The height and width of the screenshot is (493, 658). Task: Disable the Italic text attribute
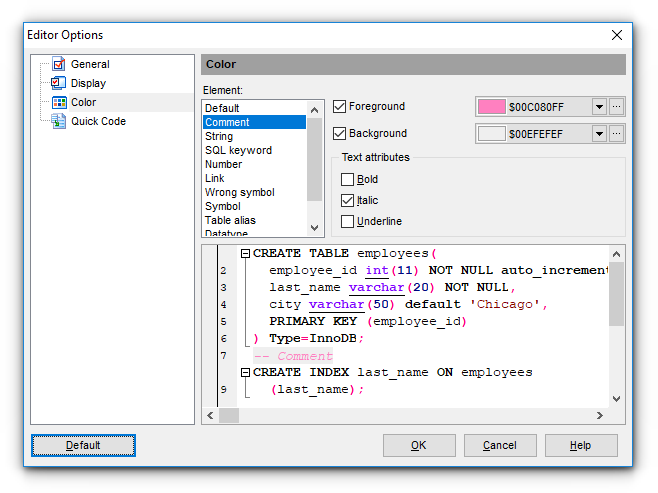(x=348, y=201)
